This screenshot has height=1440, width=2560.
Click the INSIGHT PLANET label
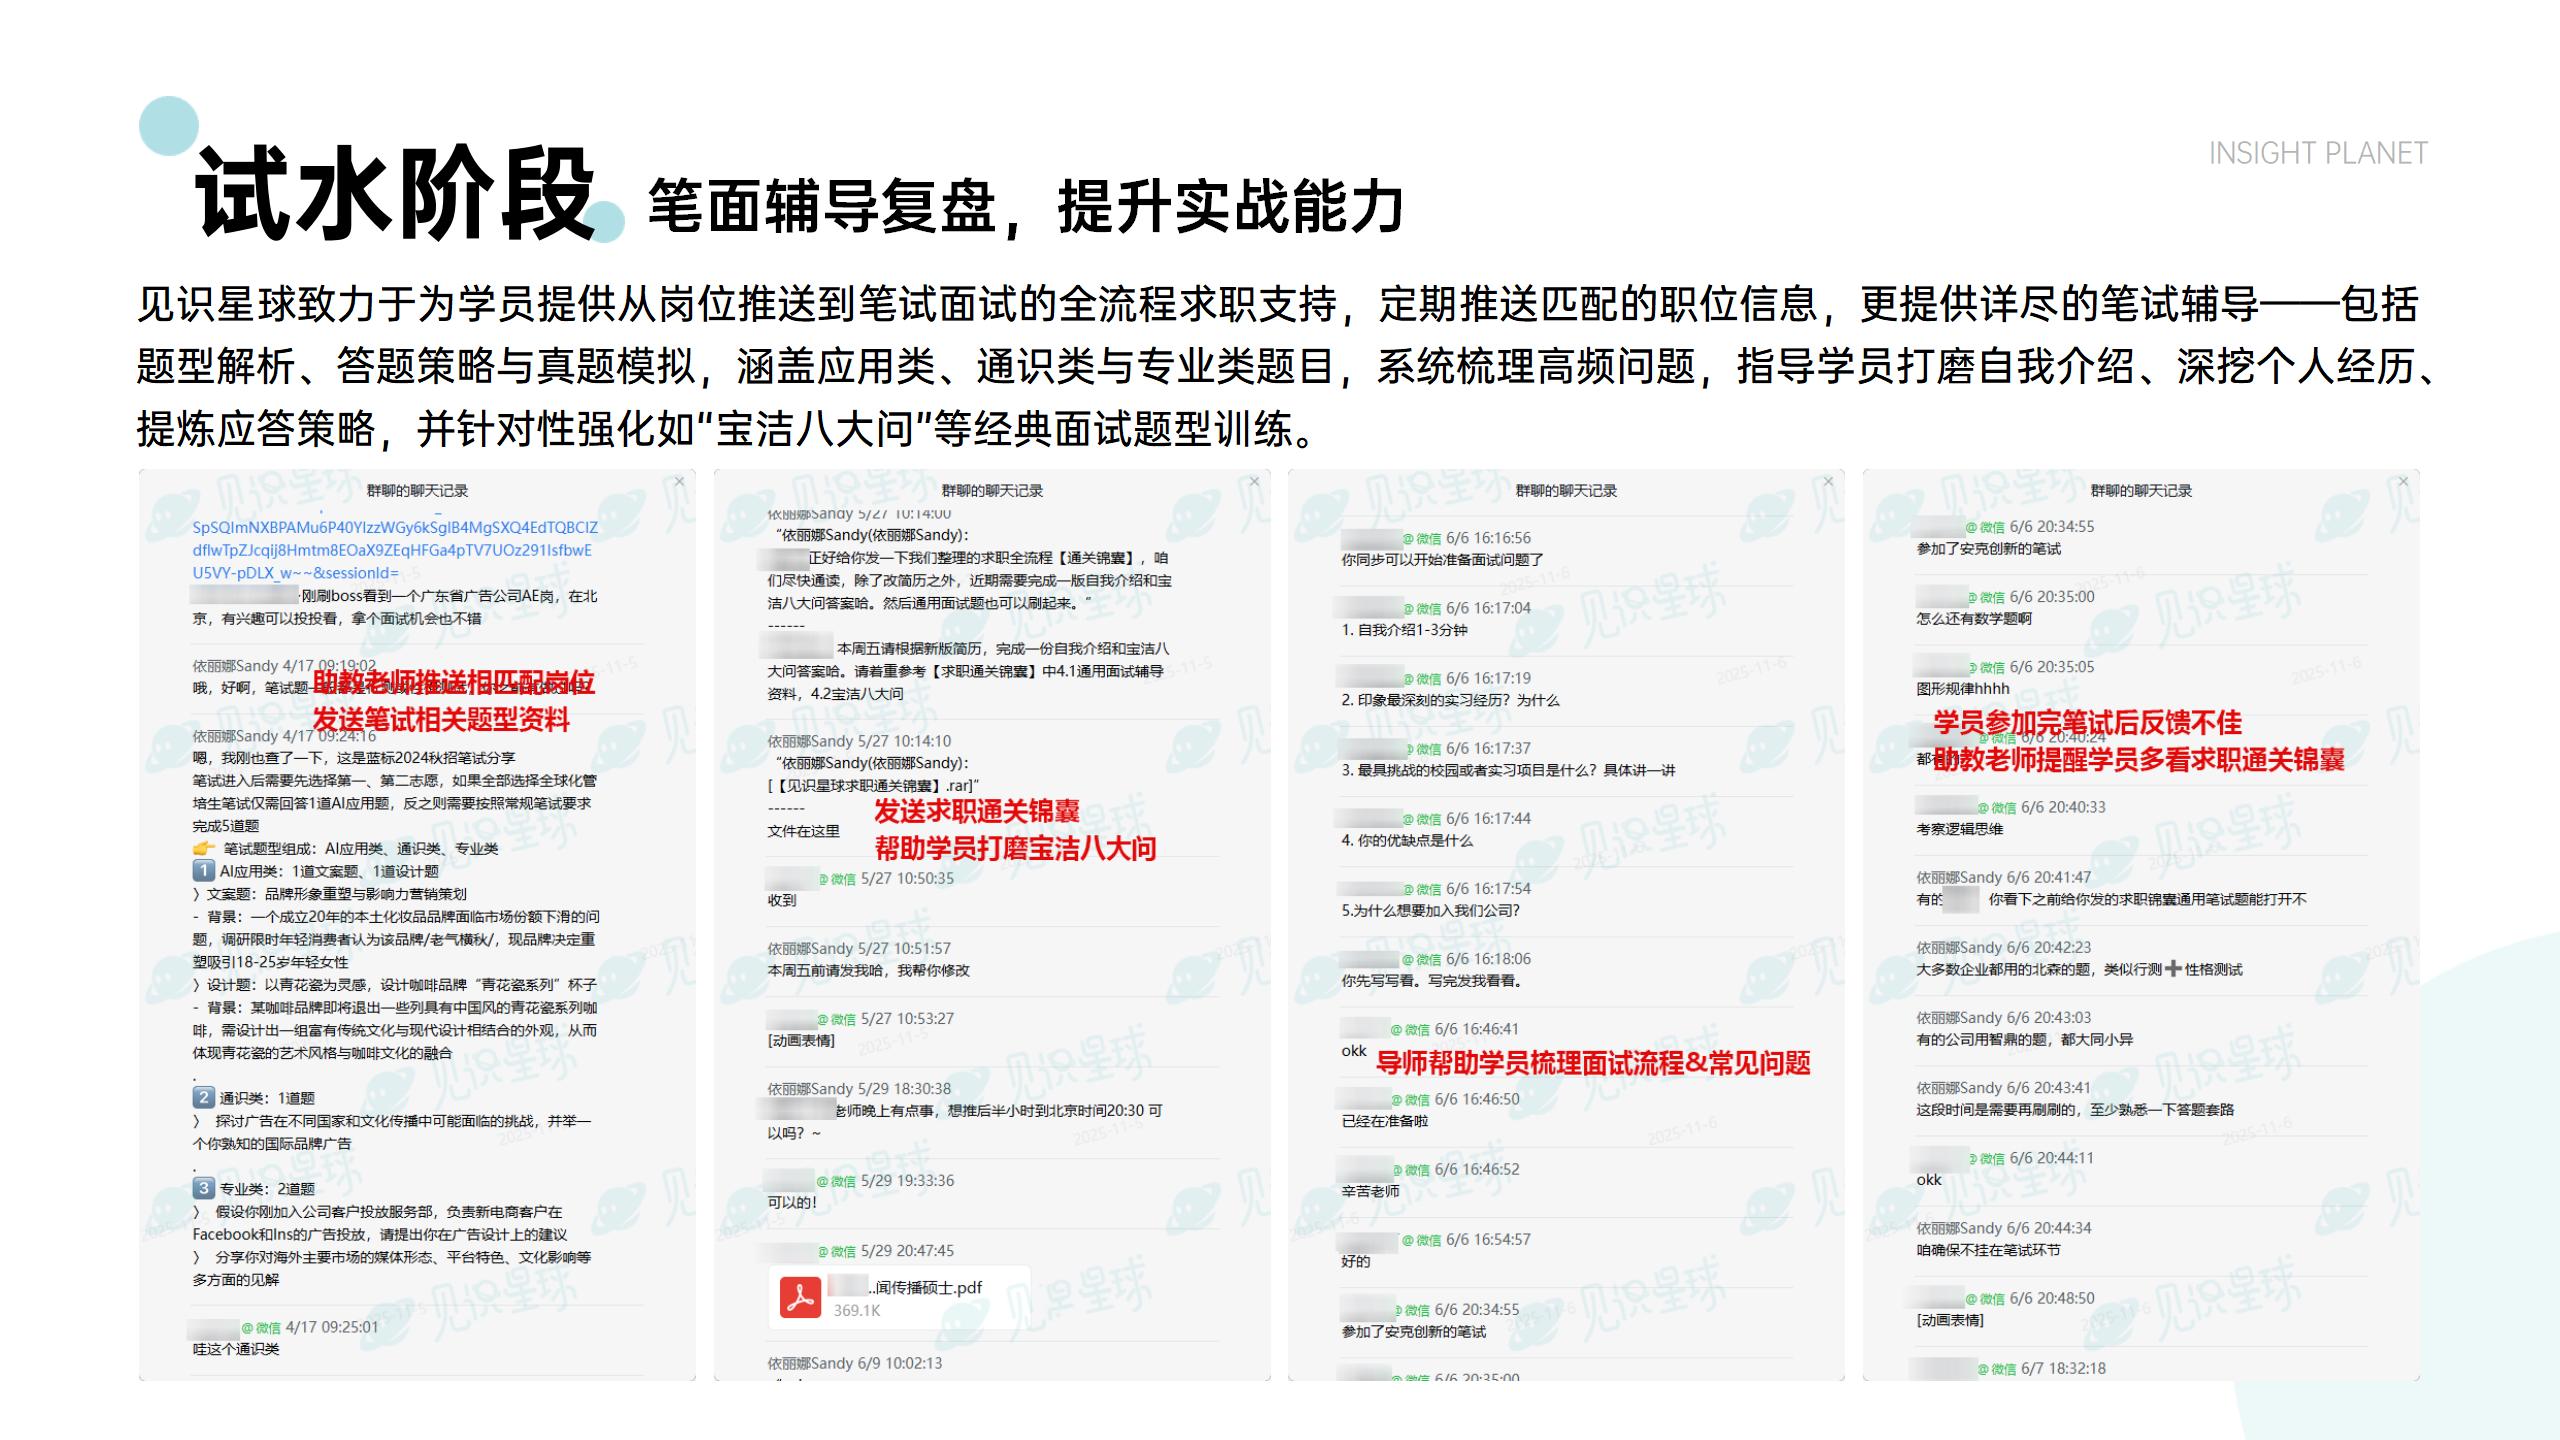[x=2317, y=153]
